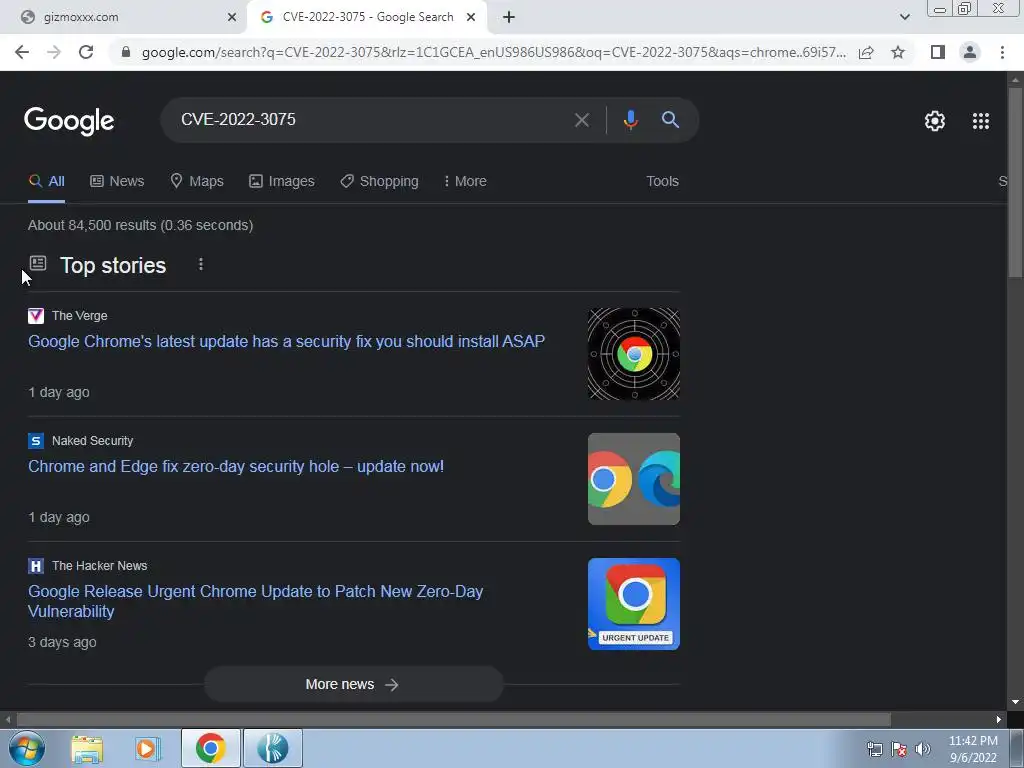Close the CVE-2022-3075 Google Search tab
The image size is (1024, 768).
click(x=471, y=18)
